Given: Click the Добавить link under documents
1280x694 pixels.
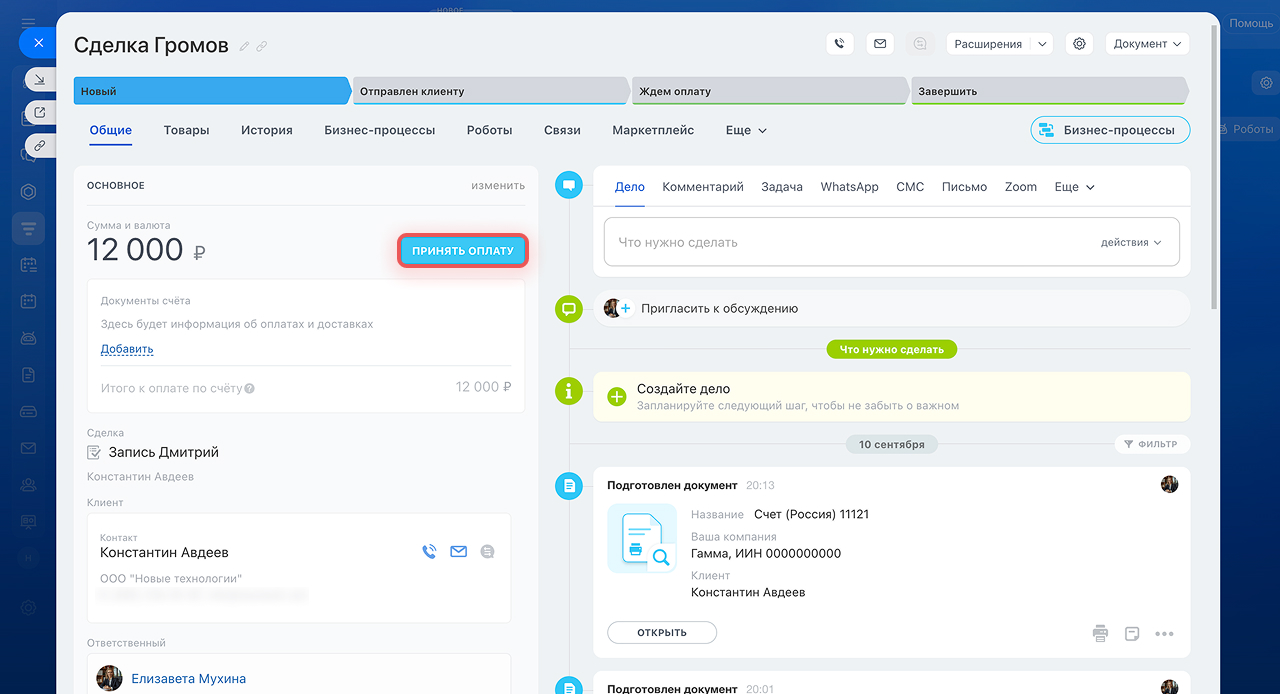Looking at the screenshot, I should click(127, 349).
